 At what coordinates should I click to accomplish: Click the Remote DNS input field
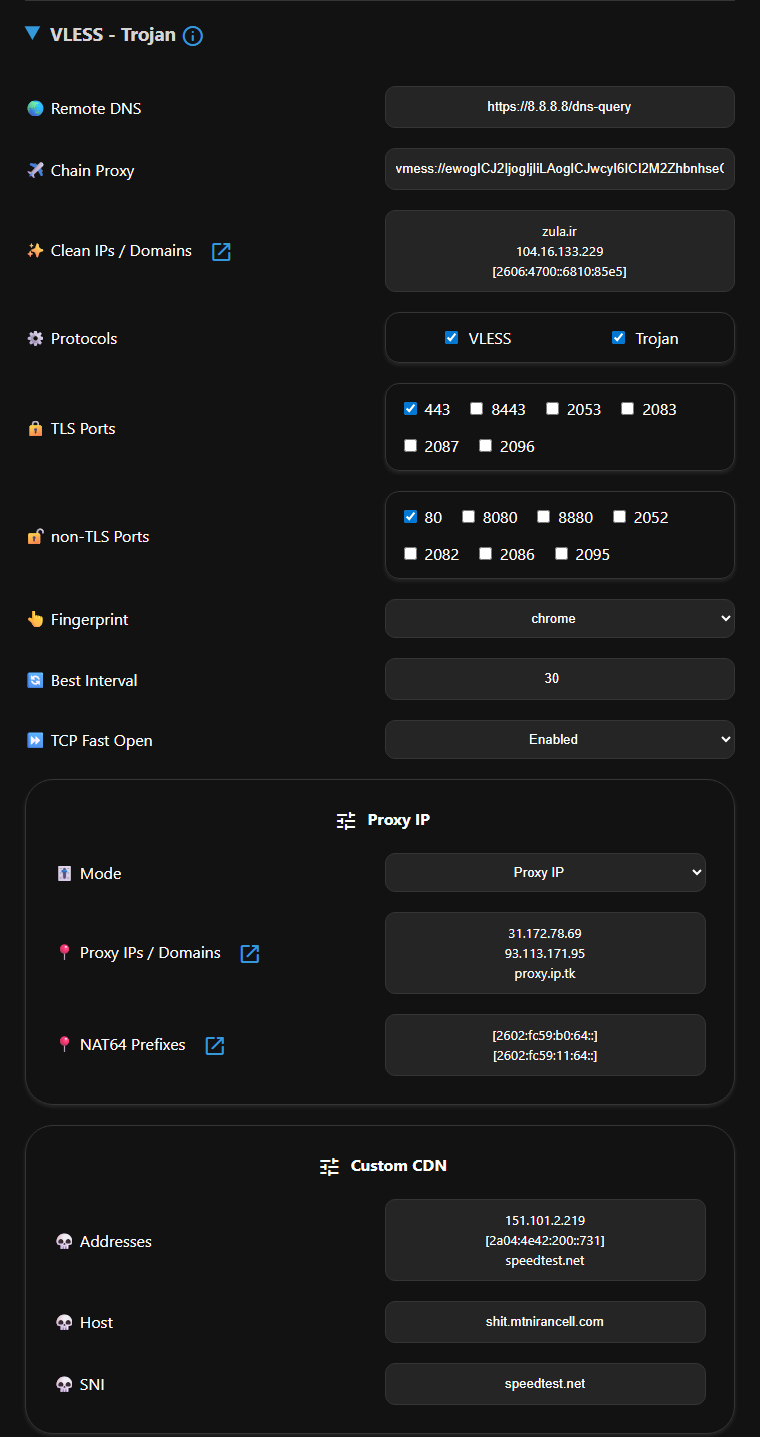559,106
